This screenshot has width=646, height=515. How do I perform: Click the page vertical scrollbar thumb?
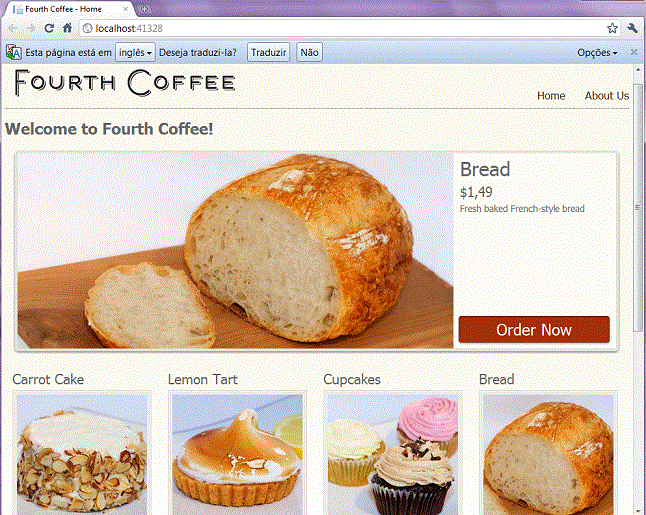point(638,208)
